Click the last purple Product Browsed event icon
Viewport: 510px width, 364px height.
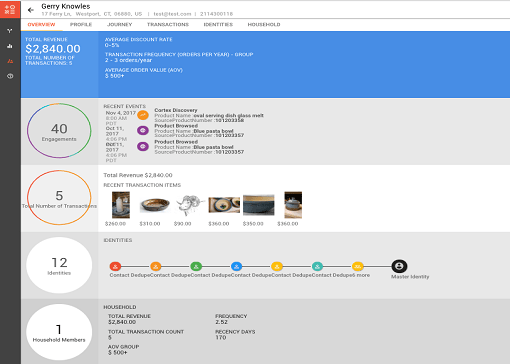click(x=143, y=146)
